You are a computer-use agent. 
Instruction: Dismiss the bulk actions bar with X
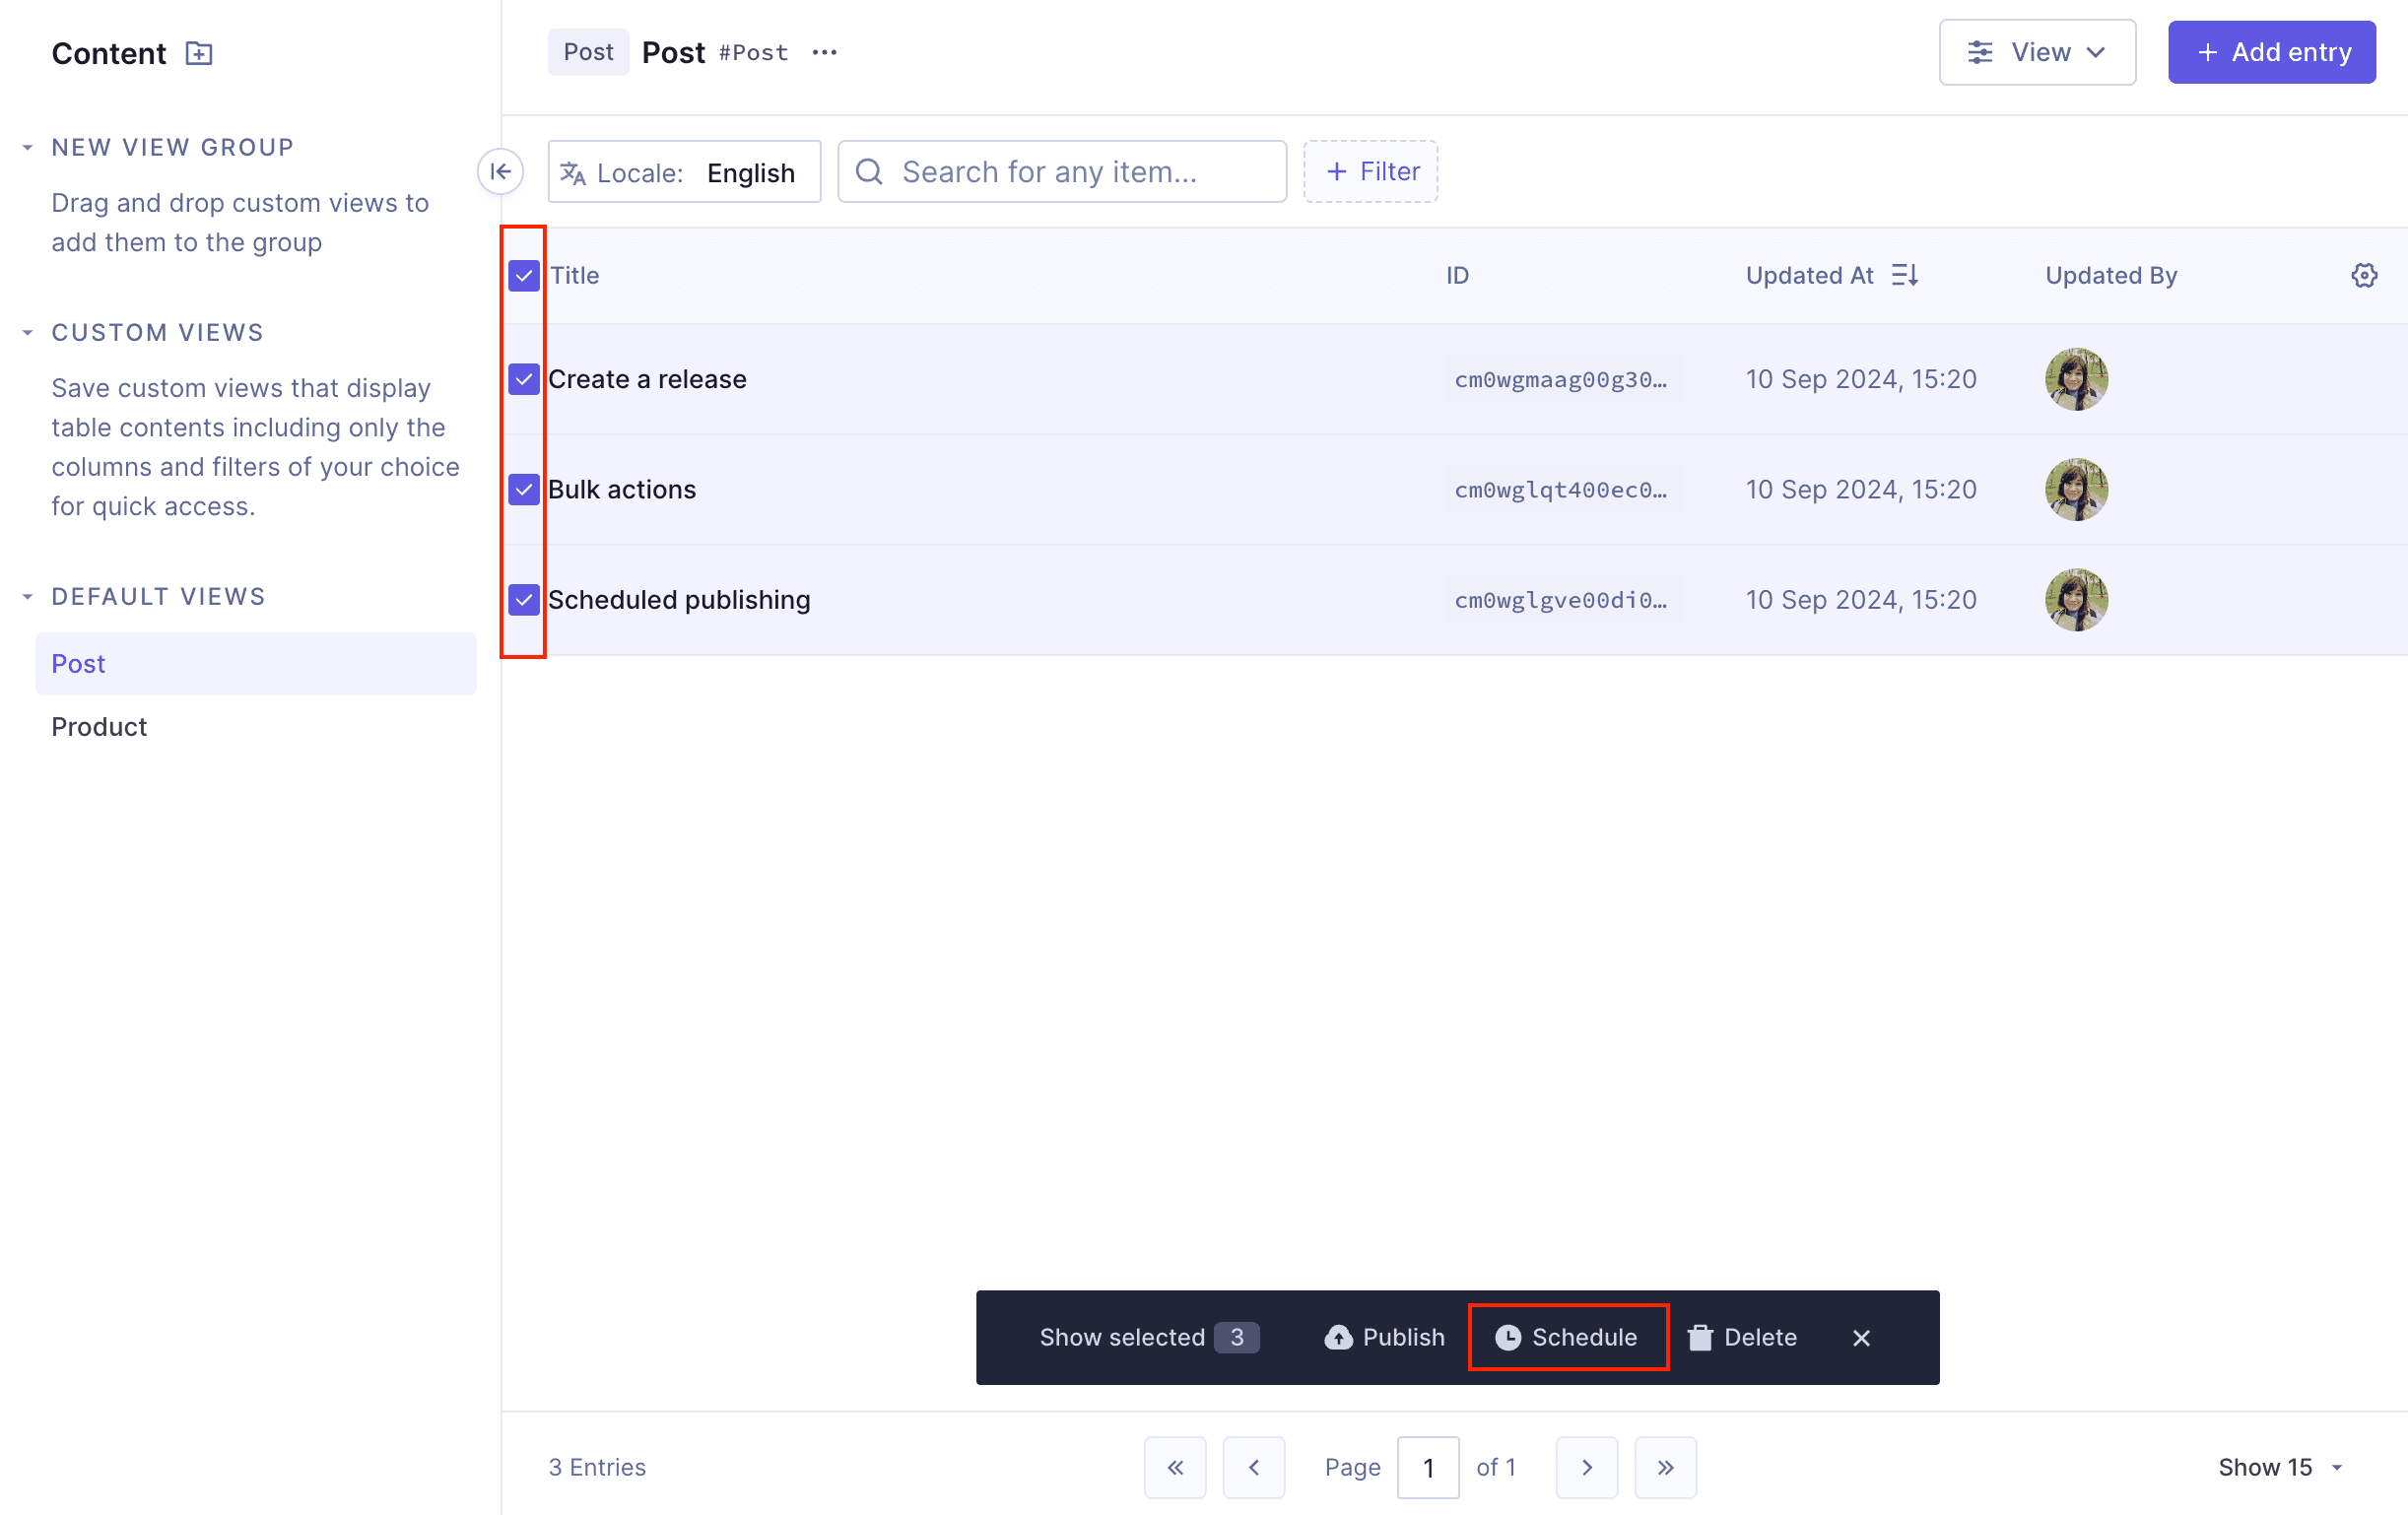(x=1860, y=1338)
